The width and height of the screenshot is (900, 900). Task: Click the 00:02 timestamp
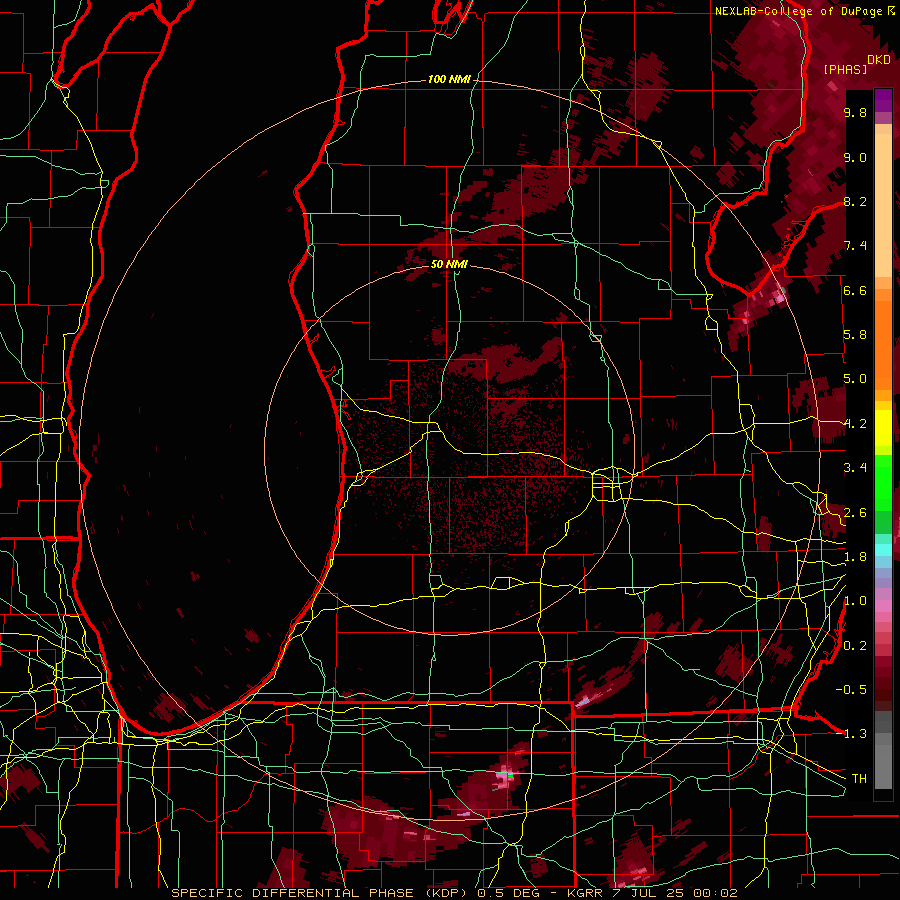click(x=717, y=893)
